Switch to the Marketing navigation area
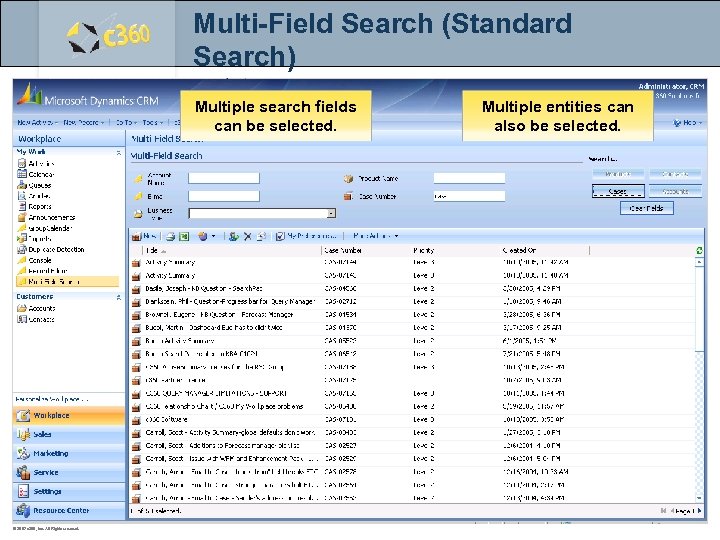Viewport: 720px width, 540px height. pyautogui.click(x=69, y=453)
